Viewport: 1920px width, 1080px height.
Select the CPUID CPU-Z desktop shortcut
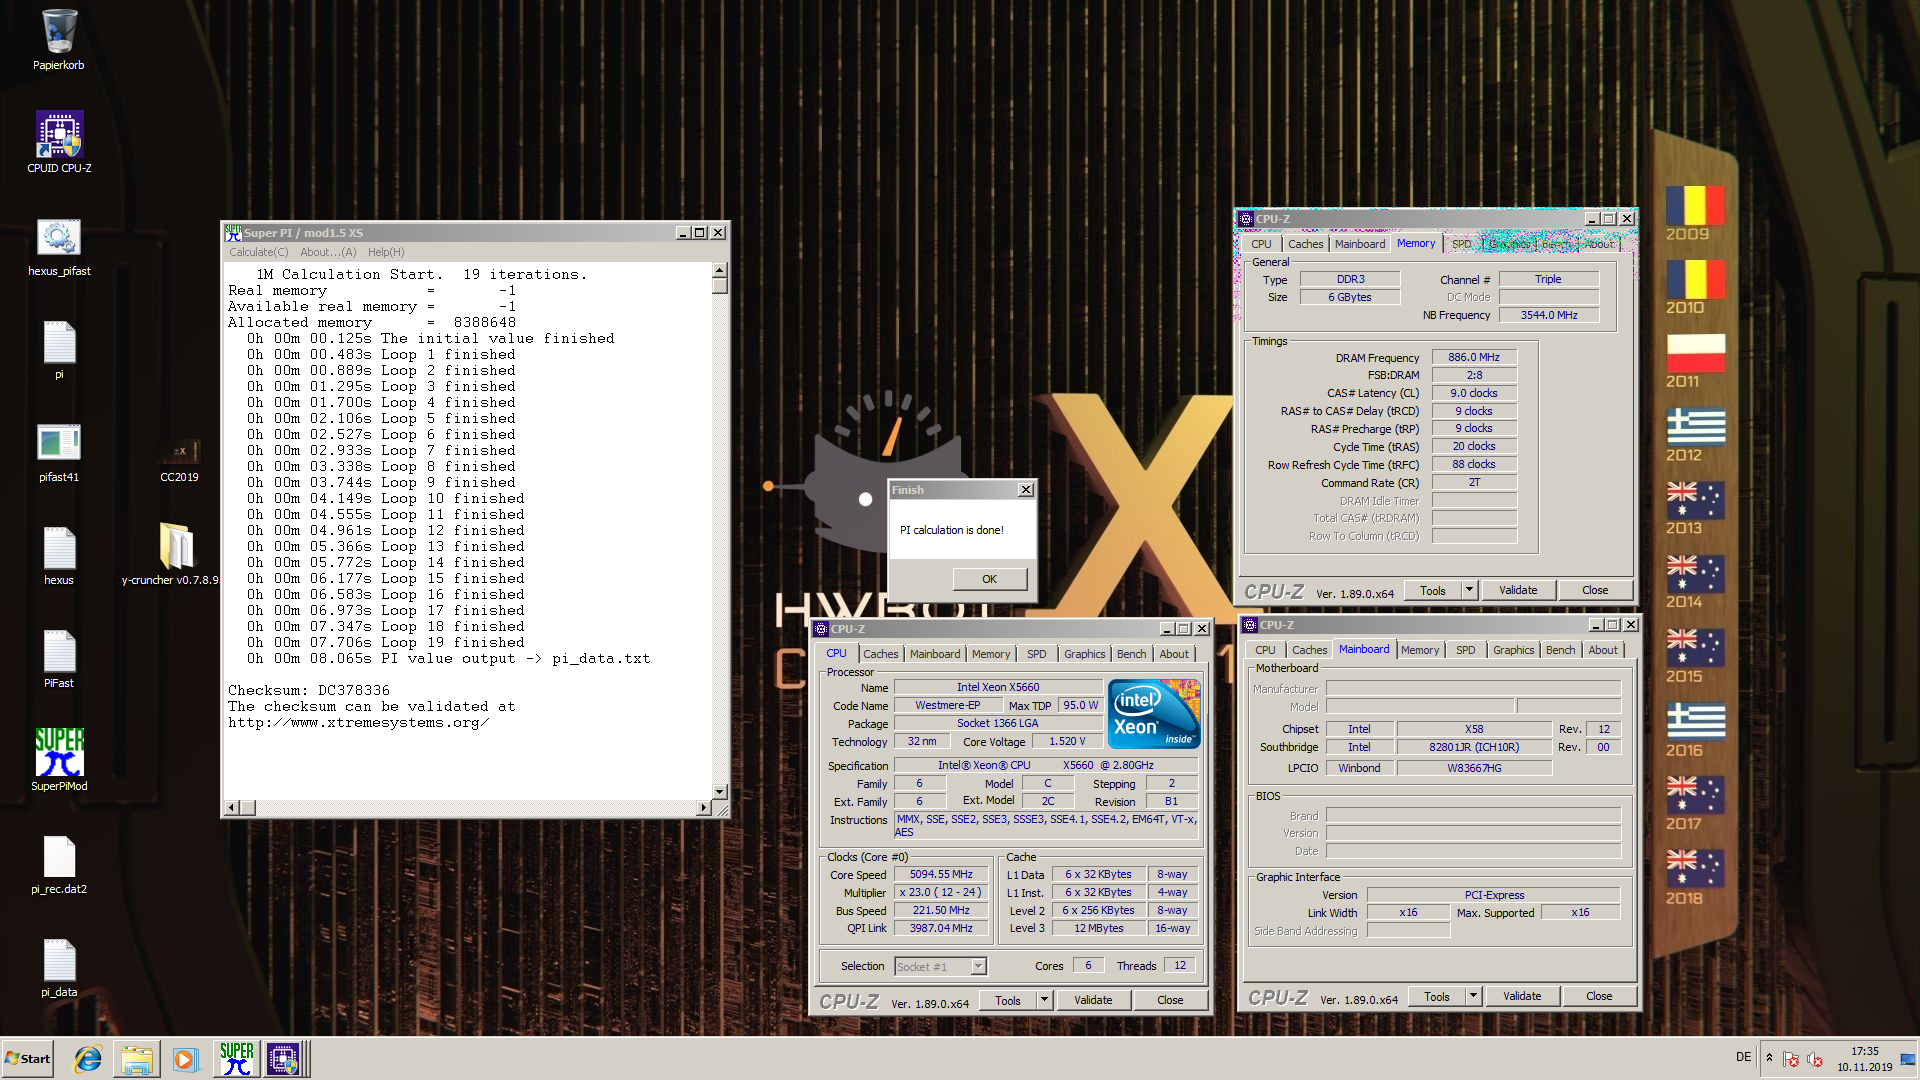coord(59,142)
